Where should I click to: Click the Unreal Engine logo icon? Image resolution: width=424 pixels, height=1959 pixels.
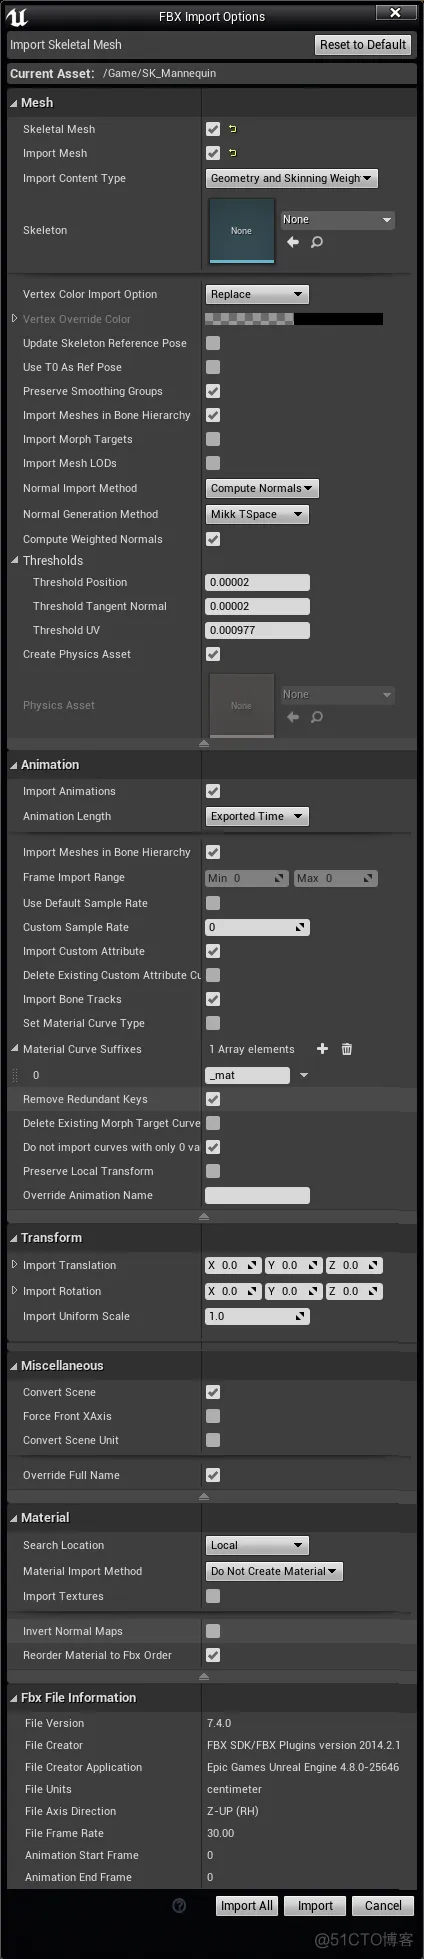click(17, 16)
